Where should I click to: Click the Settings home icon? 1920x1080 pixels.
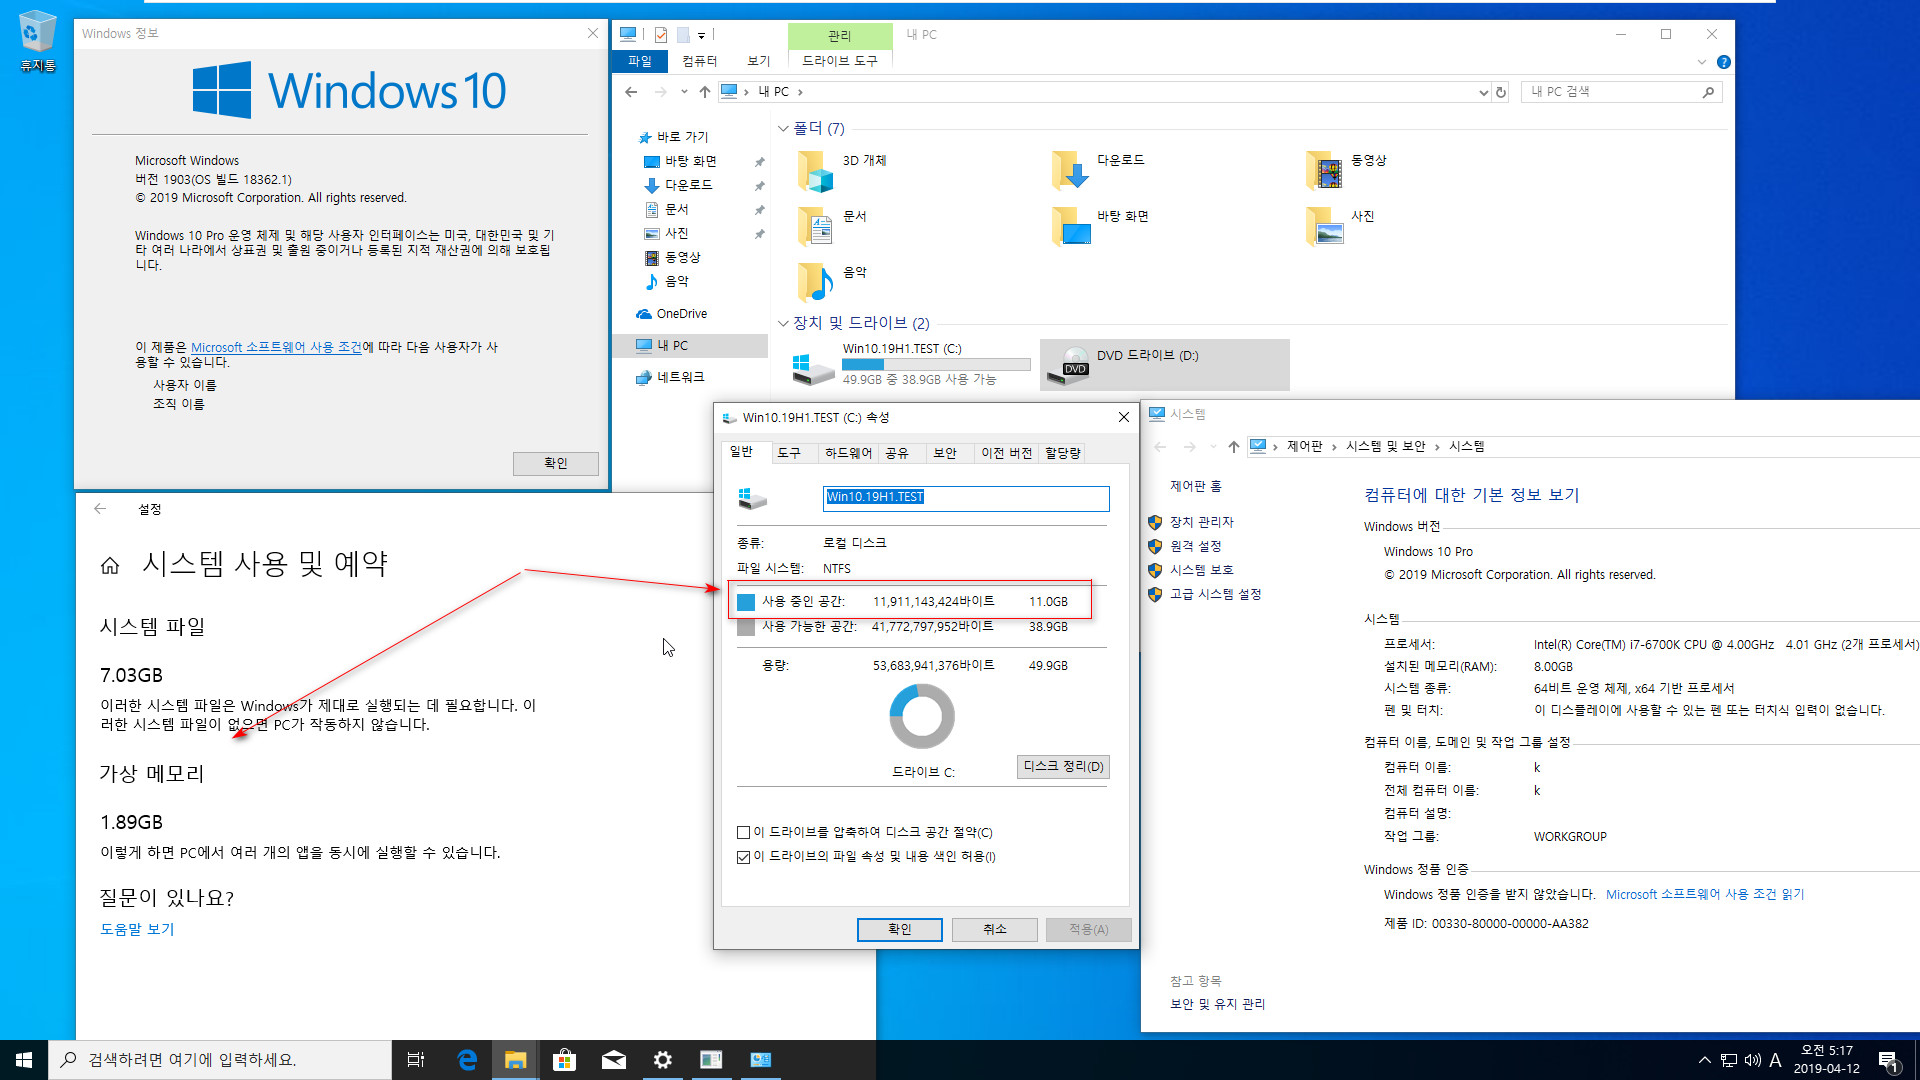[x=110, y=566]
